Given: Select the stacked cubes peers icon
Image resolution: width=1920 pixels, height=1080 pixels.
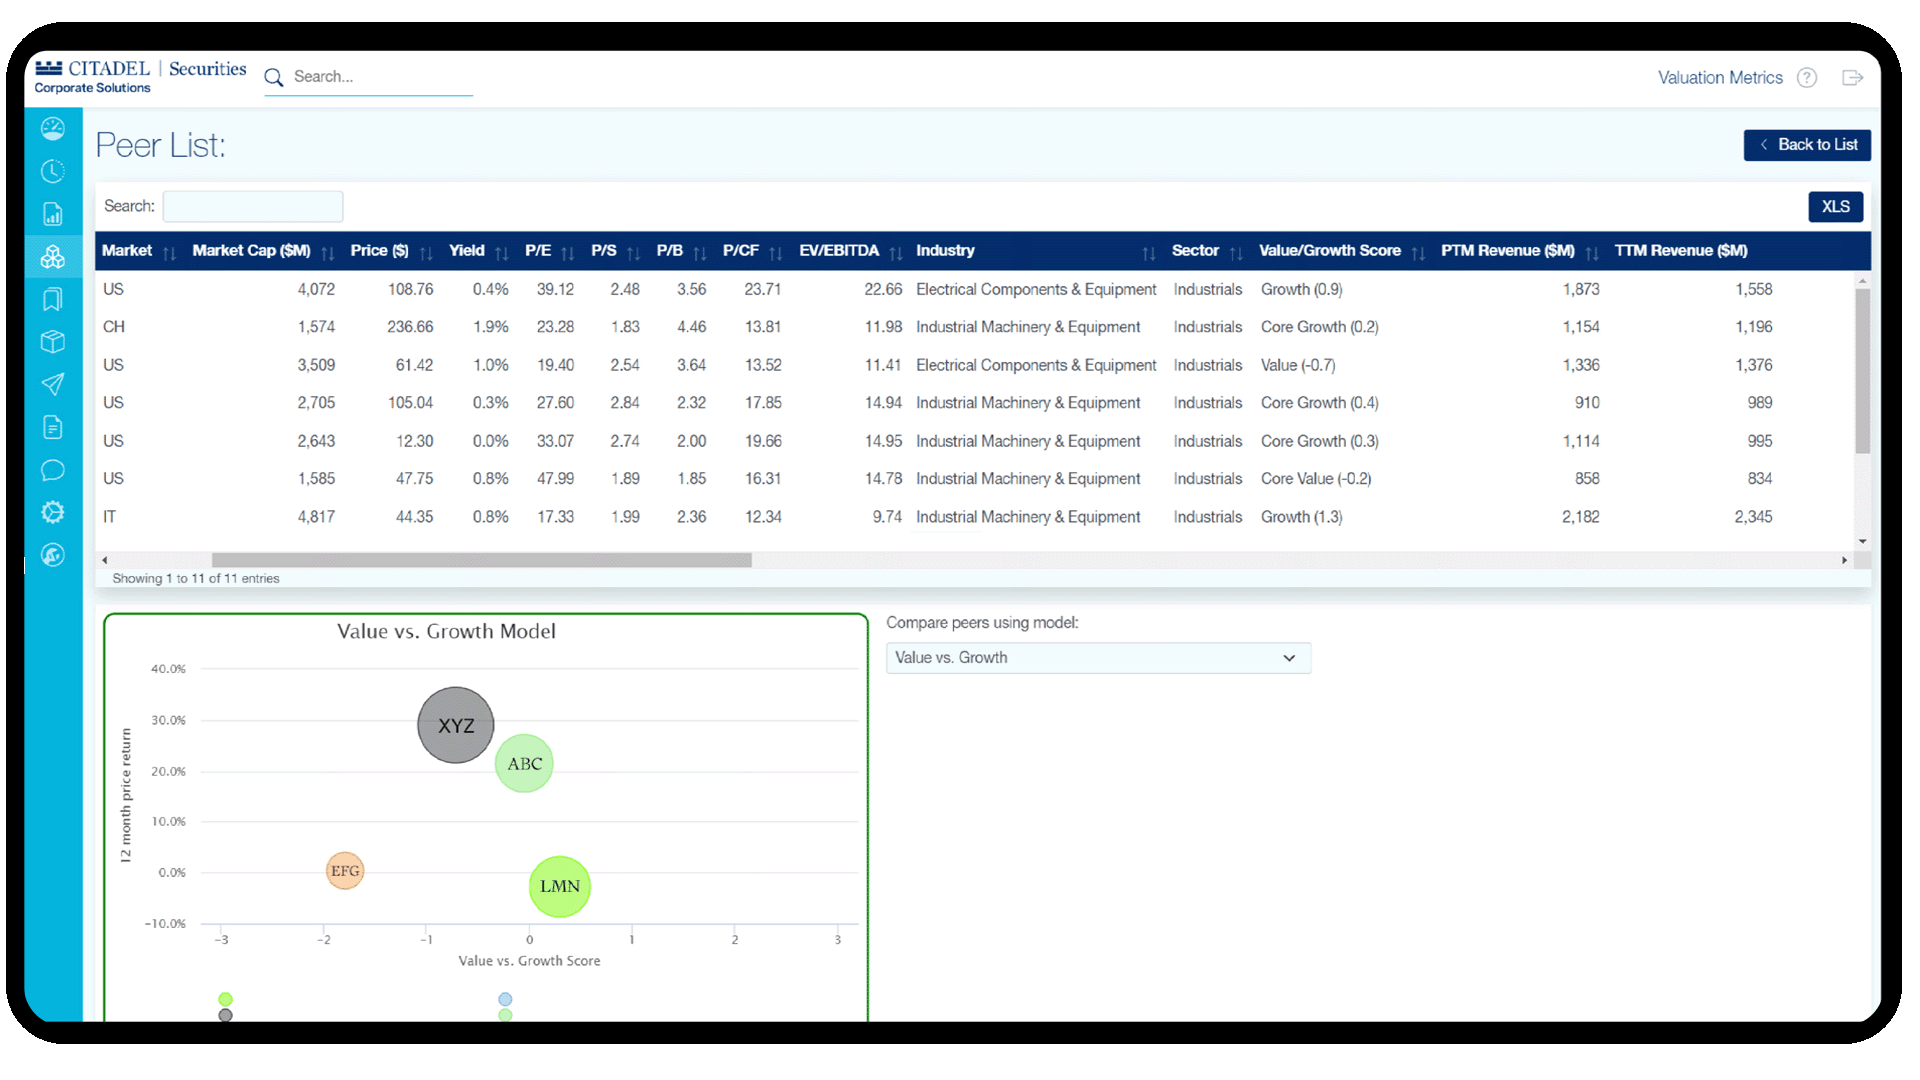Looking at the screenshot, I should click(x=53, y=257).
